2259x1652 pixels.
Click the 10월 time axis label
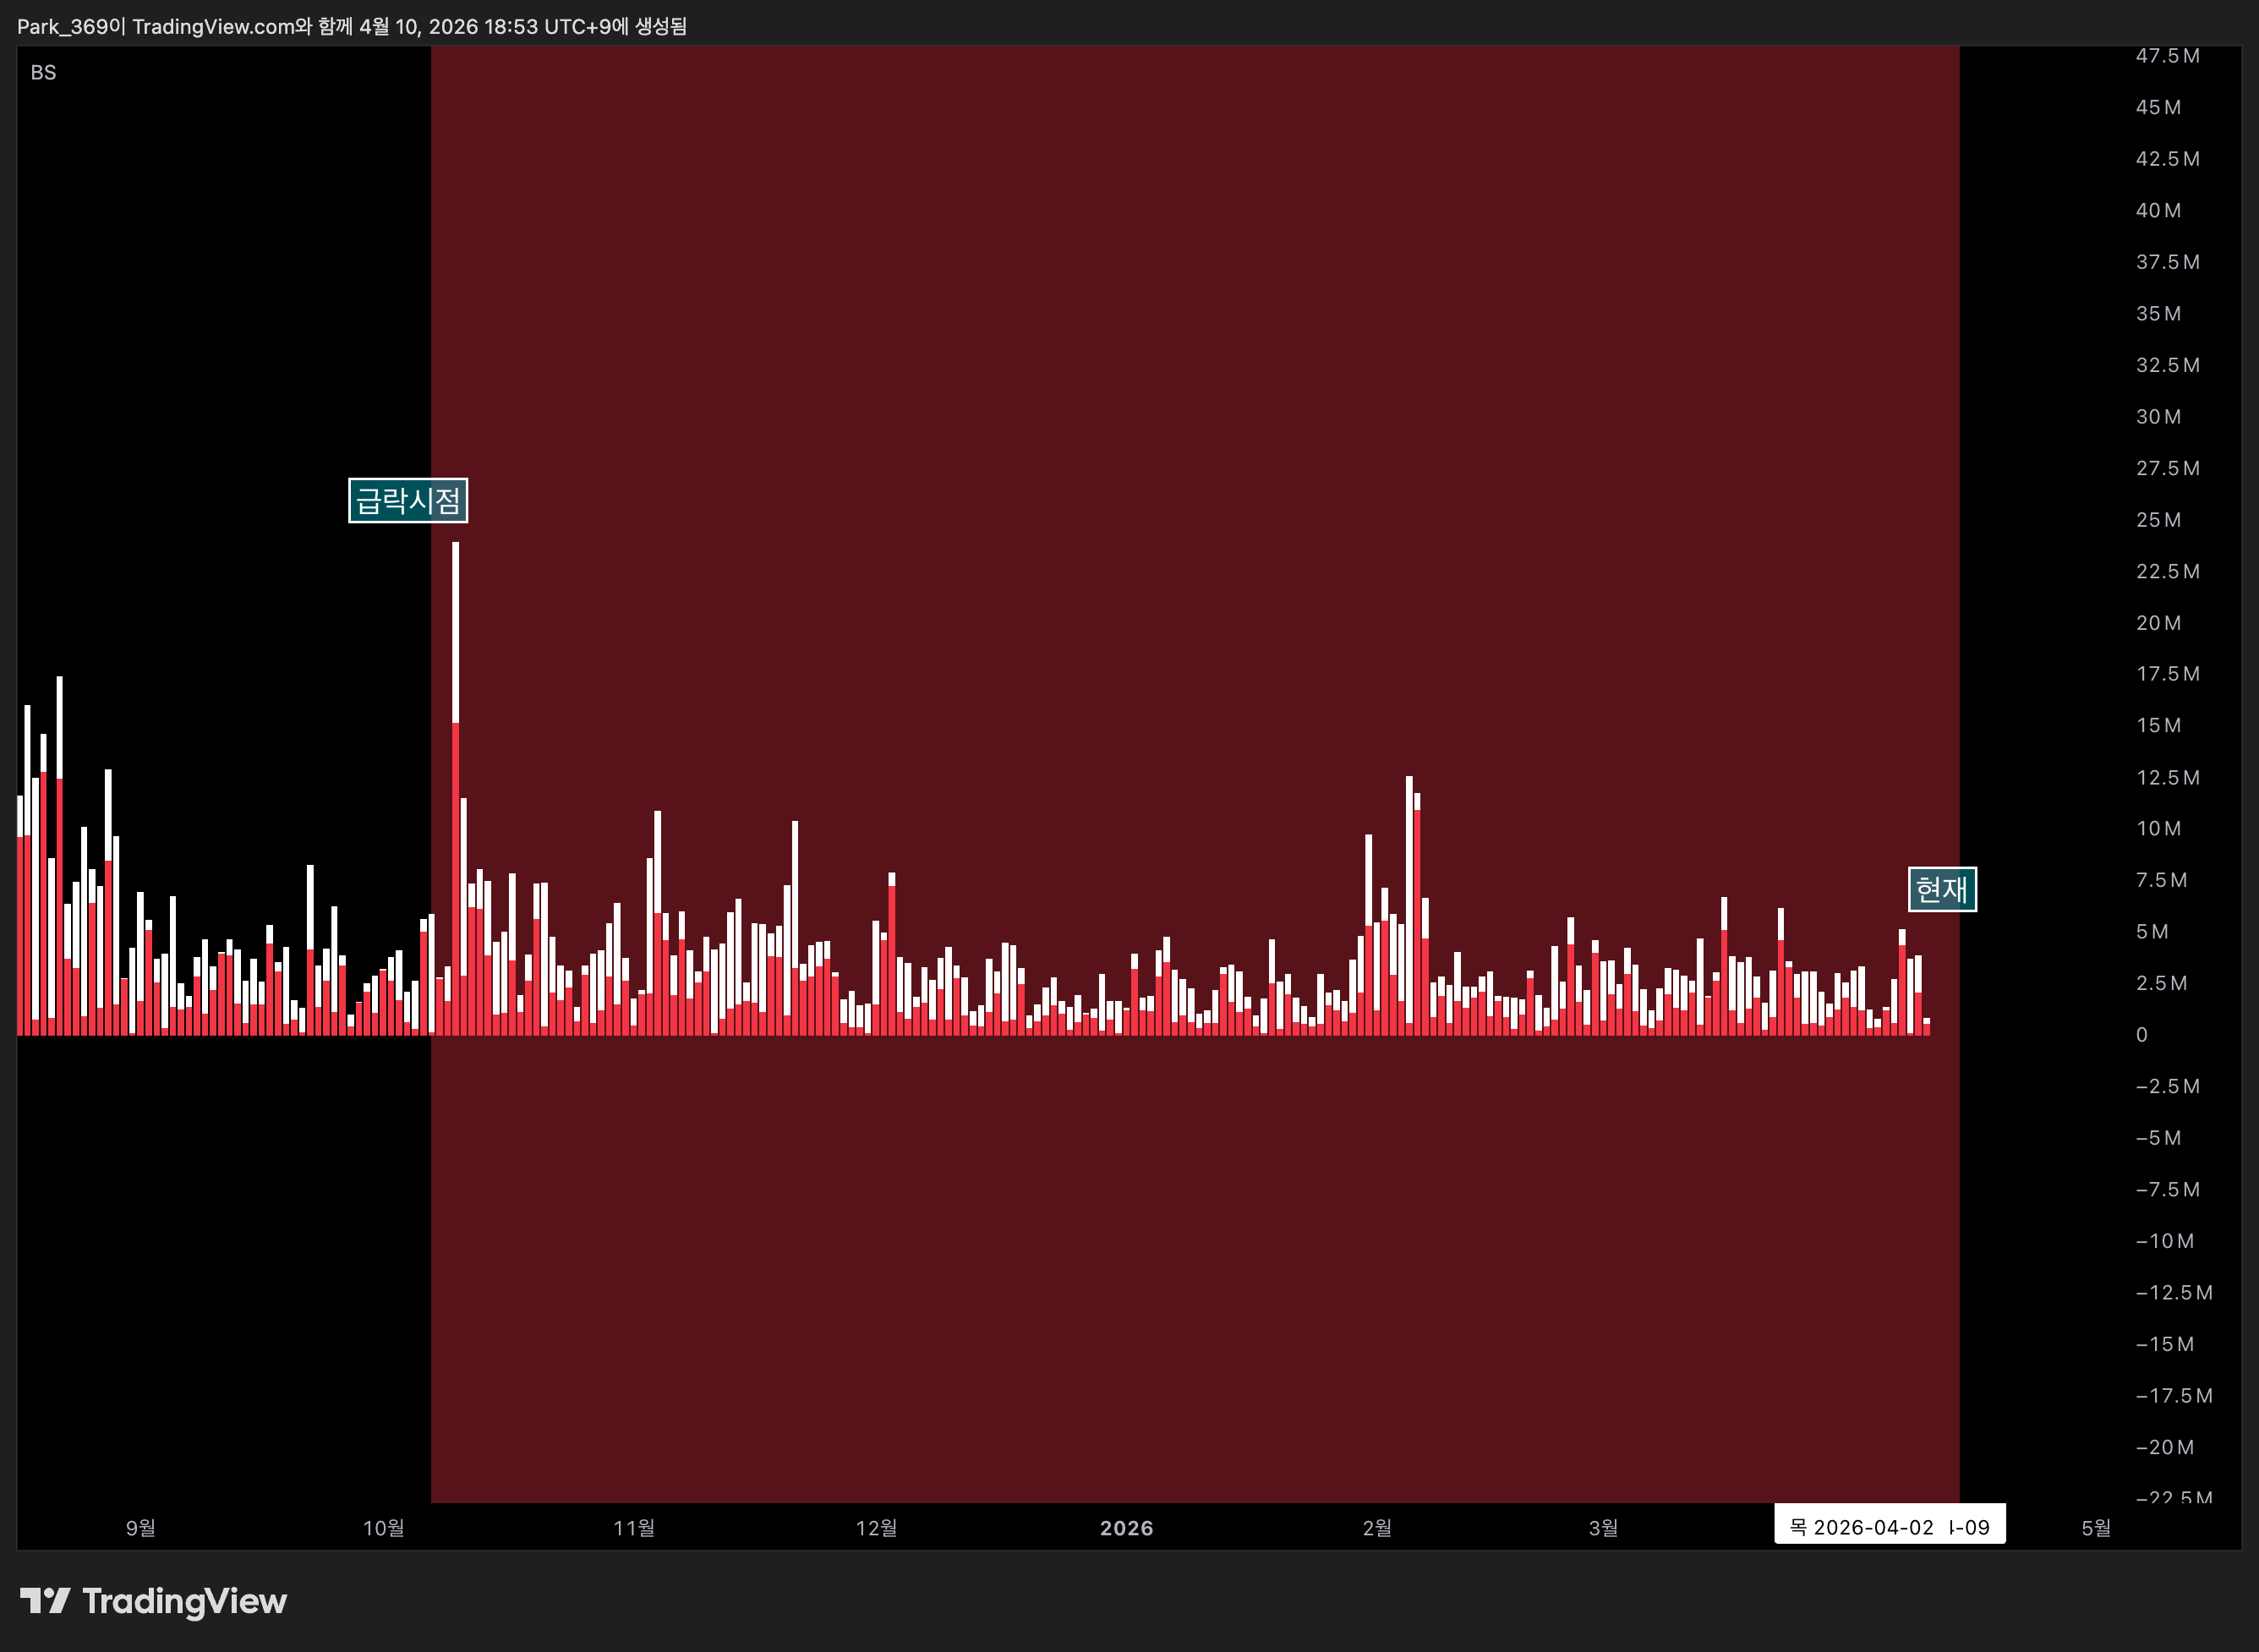tap(384, 1528)
